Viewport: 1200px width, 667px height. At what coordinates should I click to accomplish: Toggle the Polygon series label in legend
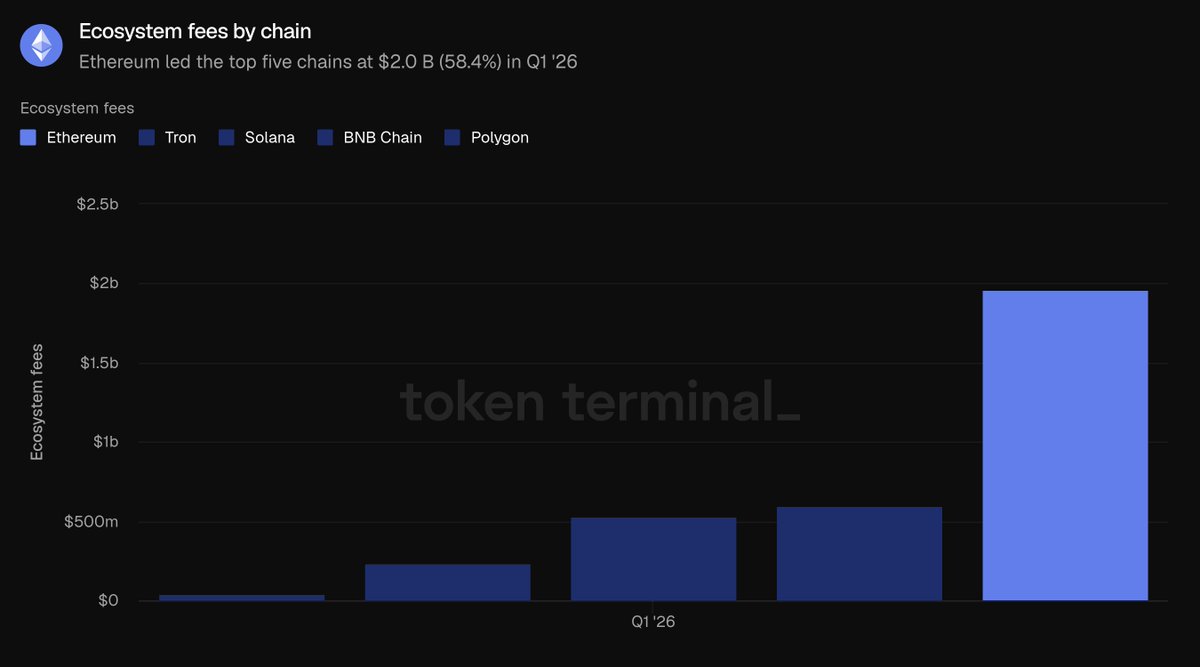500,138
